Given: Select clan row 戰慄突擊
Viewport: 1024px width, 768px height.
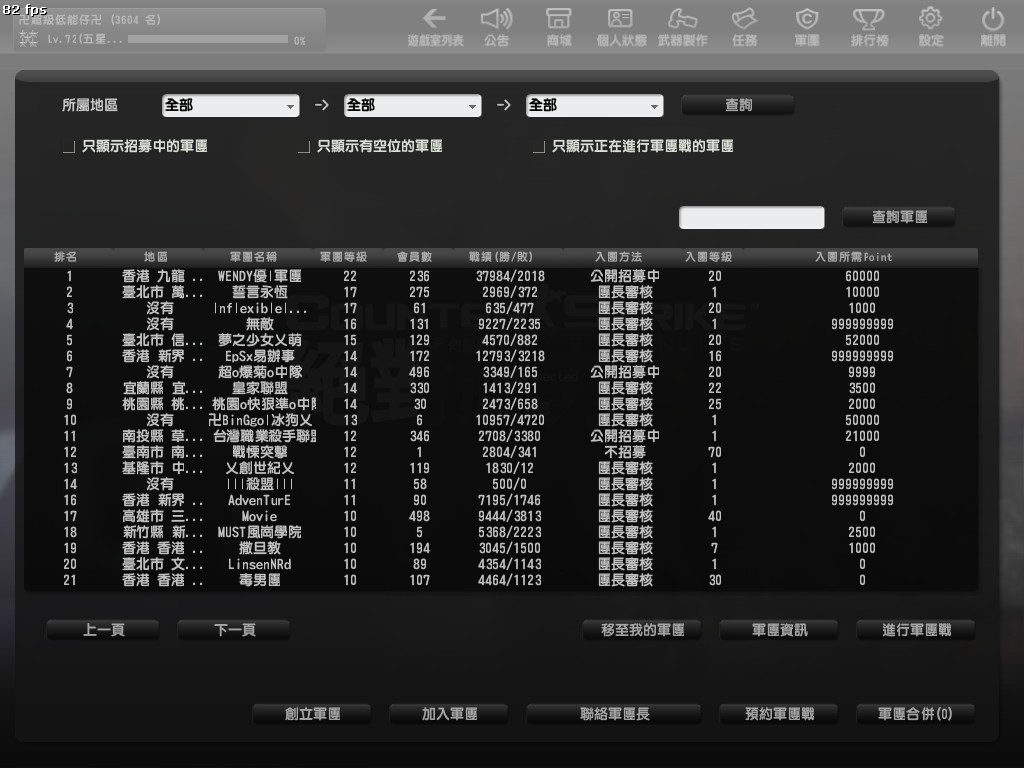Looking at the screenshot, I should pos(501,452).
